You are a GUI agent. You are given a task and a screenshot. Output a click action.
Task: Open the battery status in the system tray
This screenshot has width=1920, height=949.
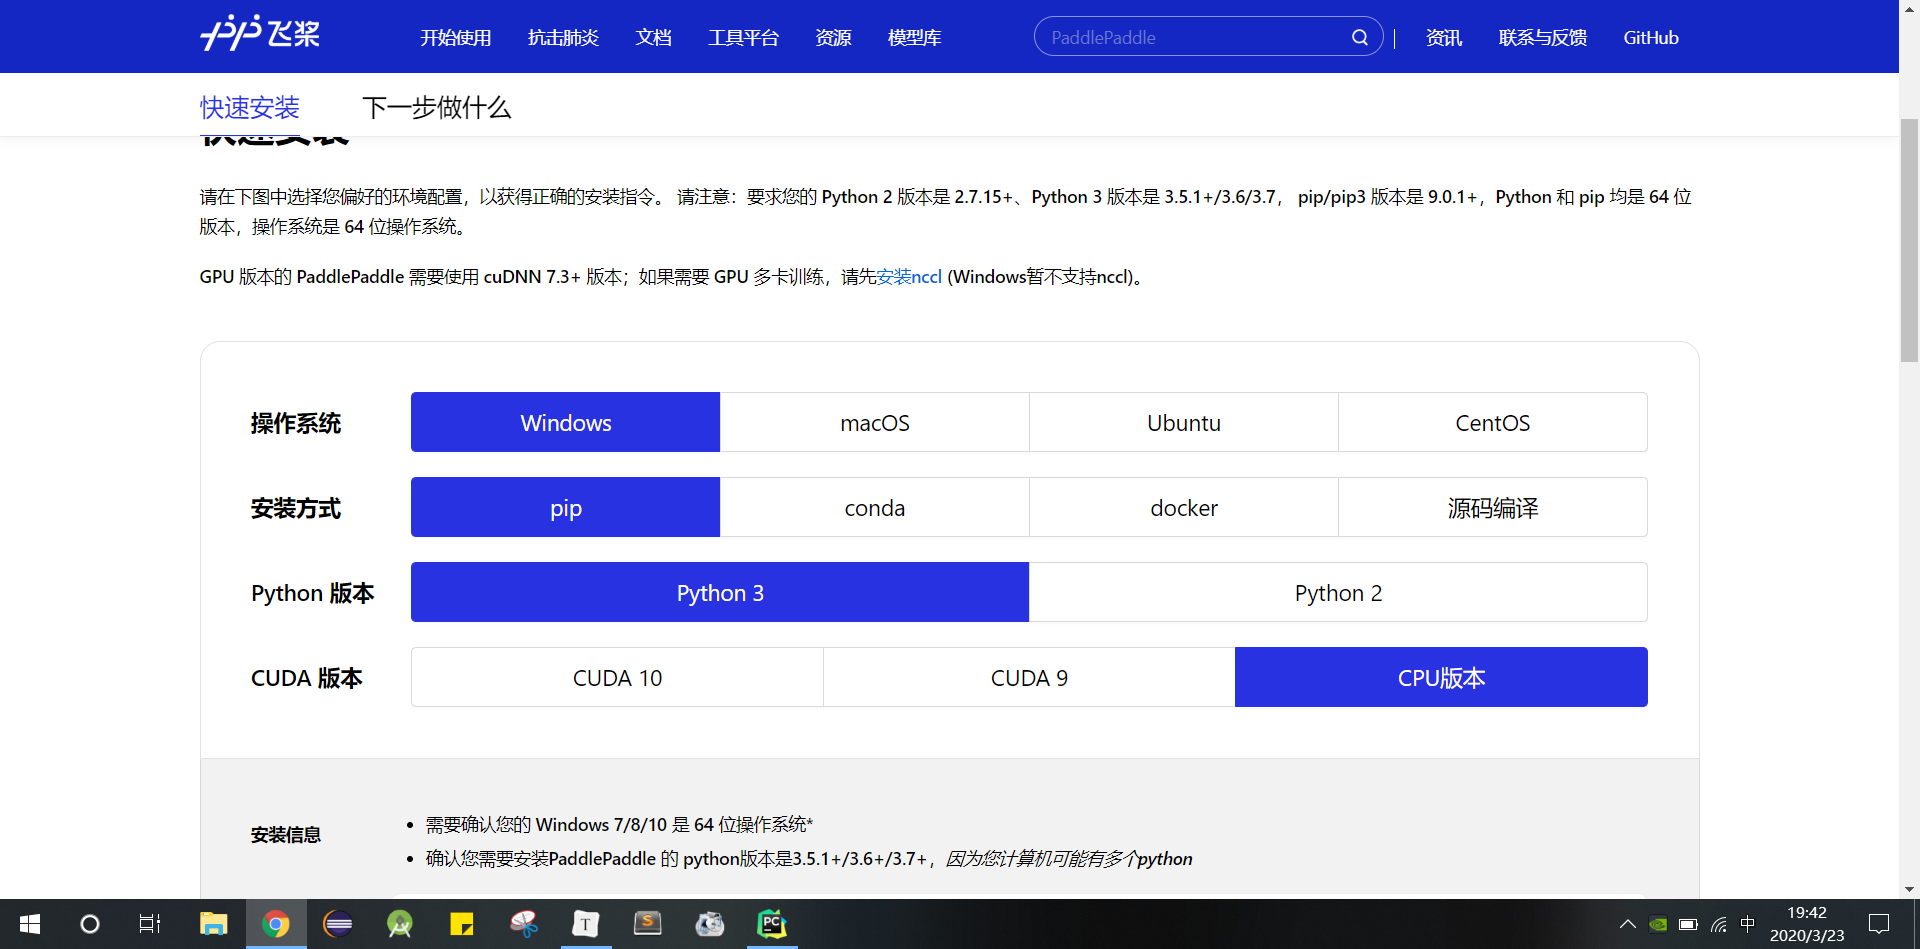pos(1689,924)
